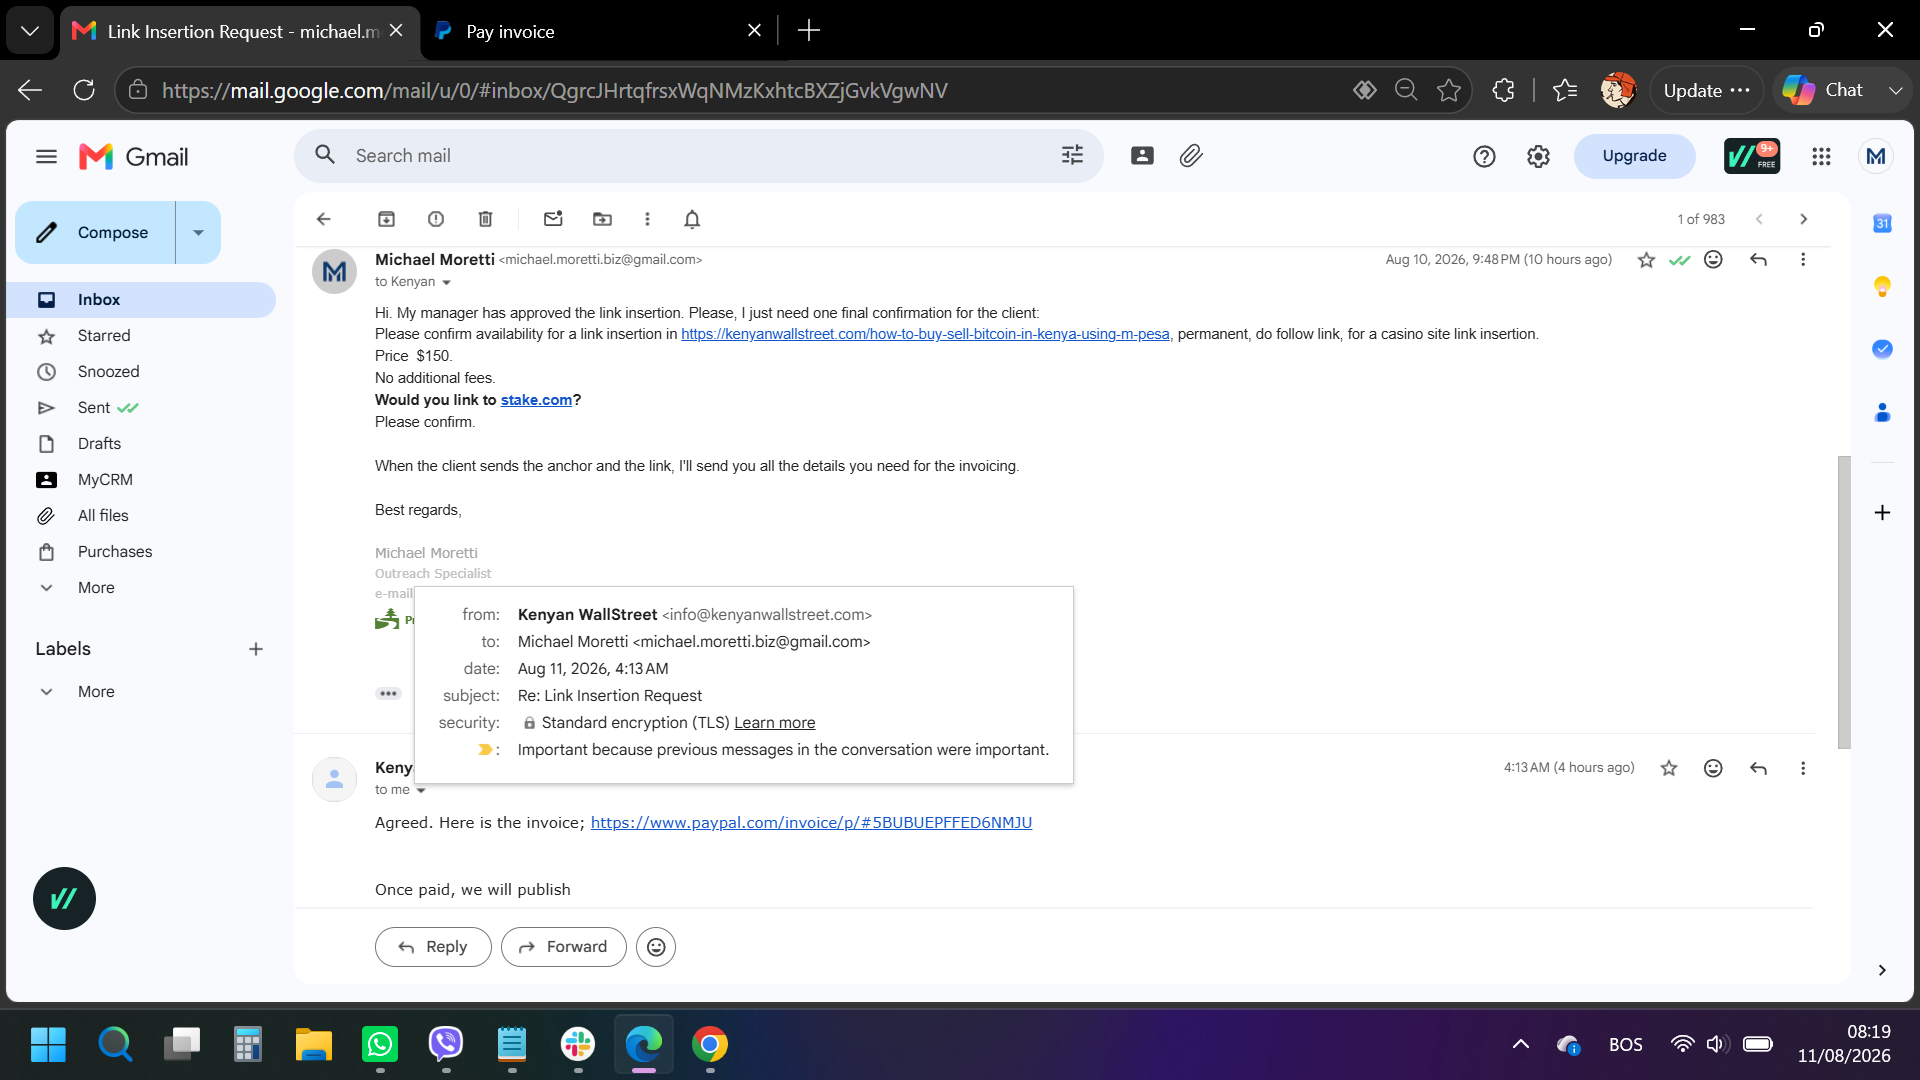
Task: Click Learn more about encryption
Action: tap(774, 723)
